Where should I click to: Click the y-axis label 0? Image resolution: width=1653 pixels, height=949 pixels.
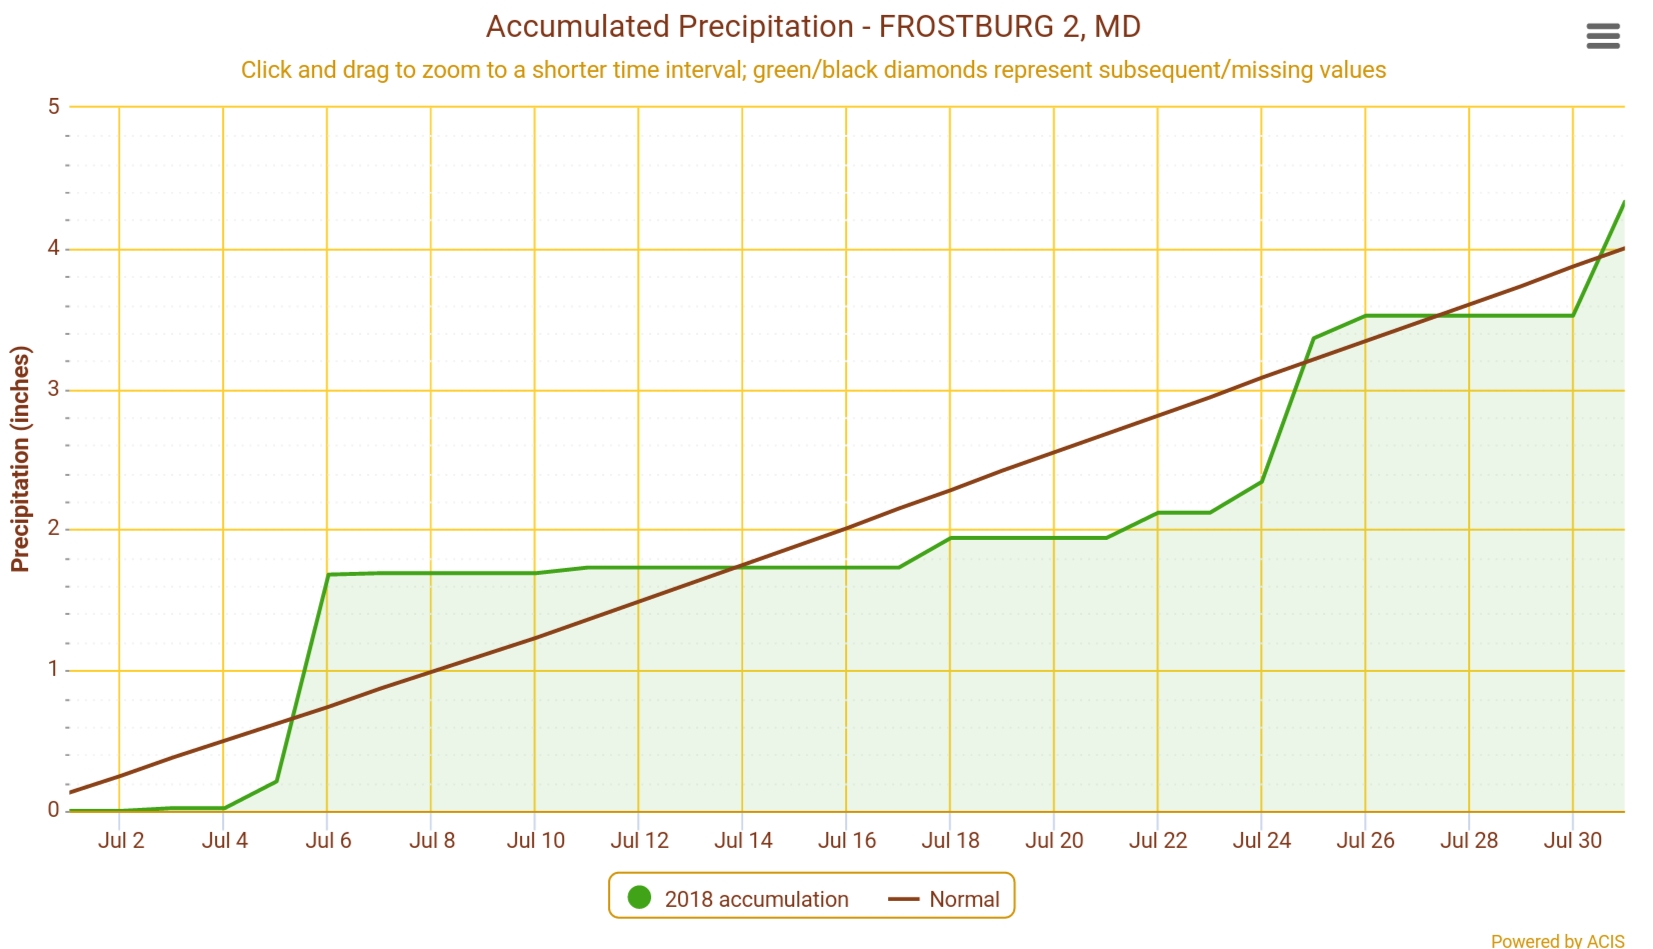(54, 810)
